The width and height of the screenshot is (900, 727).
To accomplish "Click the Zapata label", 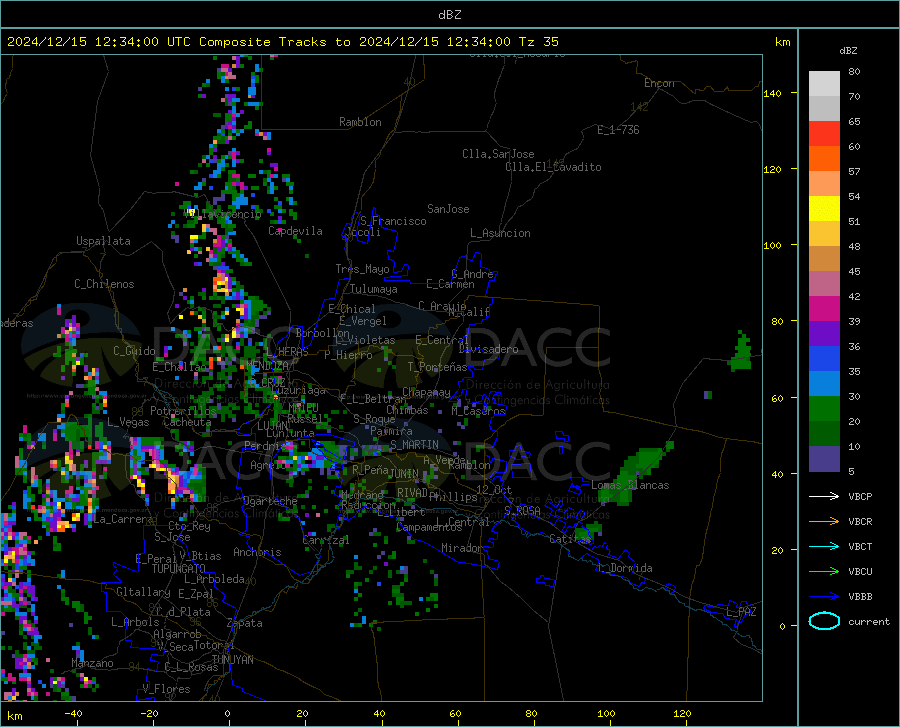I will 245,623.
